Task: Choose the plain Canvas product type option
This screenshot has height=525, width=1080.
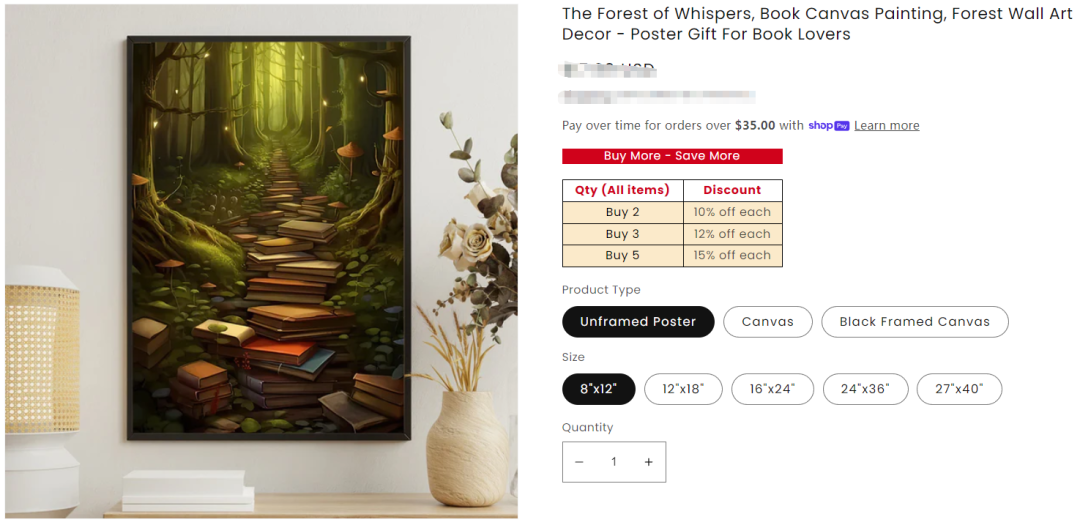Action: (767, 322)
